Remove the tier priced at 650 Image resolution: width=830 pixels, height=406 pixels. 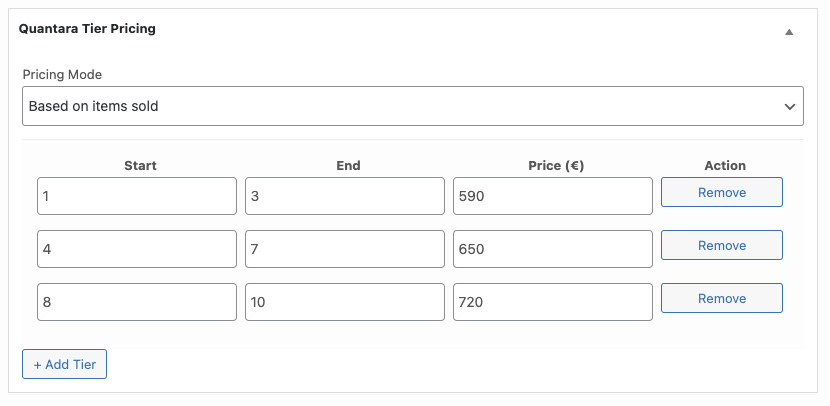click(721, 245)
